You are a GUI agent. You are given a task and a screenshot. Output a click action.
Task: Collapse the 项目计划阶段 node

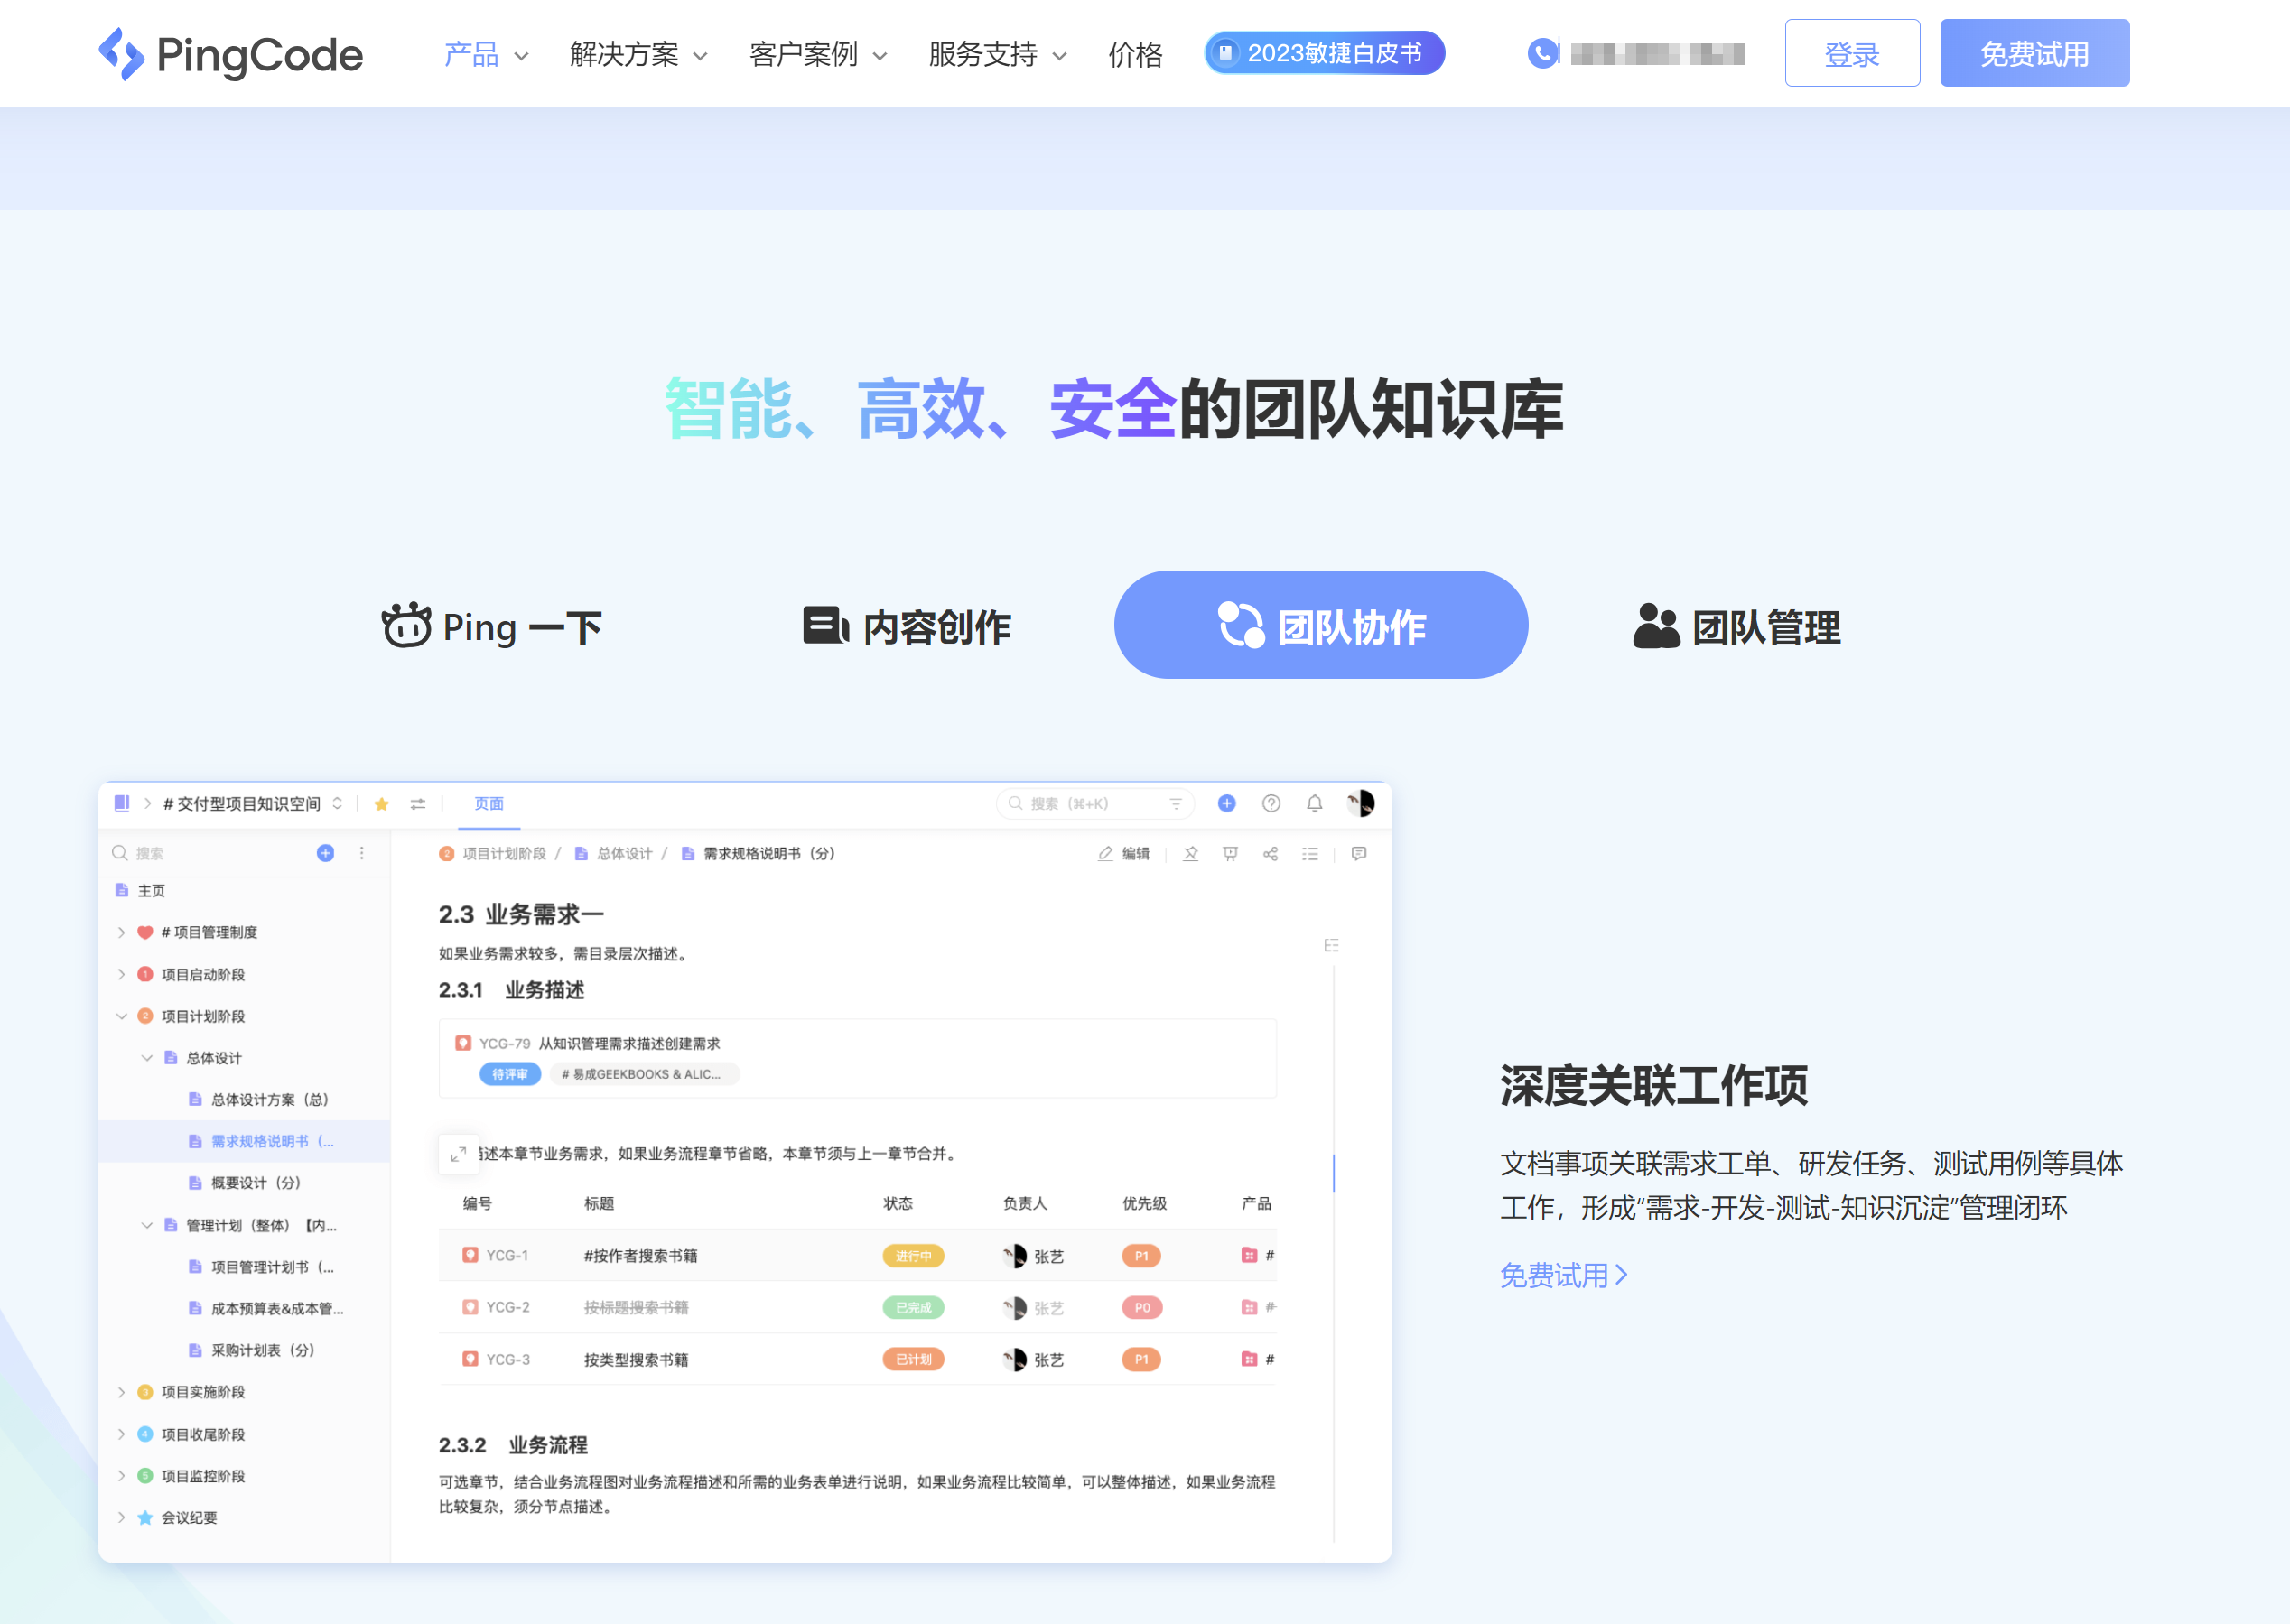121,1016
